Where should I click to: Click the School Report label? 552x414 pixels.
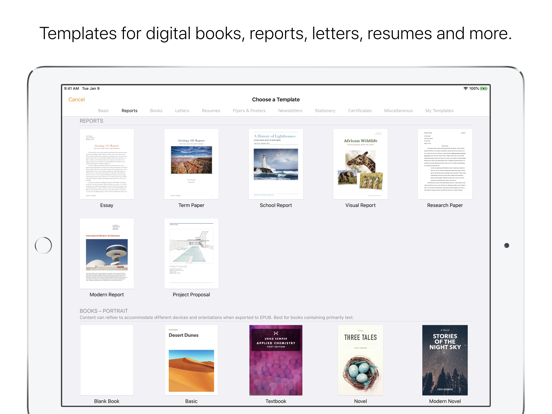click(276, 205)
